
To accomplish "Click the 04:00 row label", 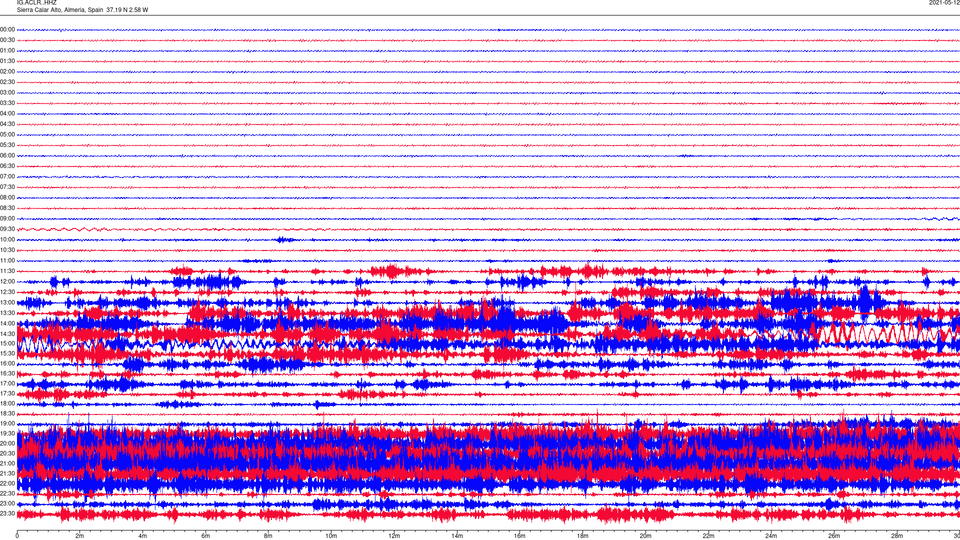I will (x=7, y=114).
